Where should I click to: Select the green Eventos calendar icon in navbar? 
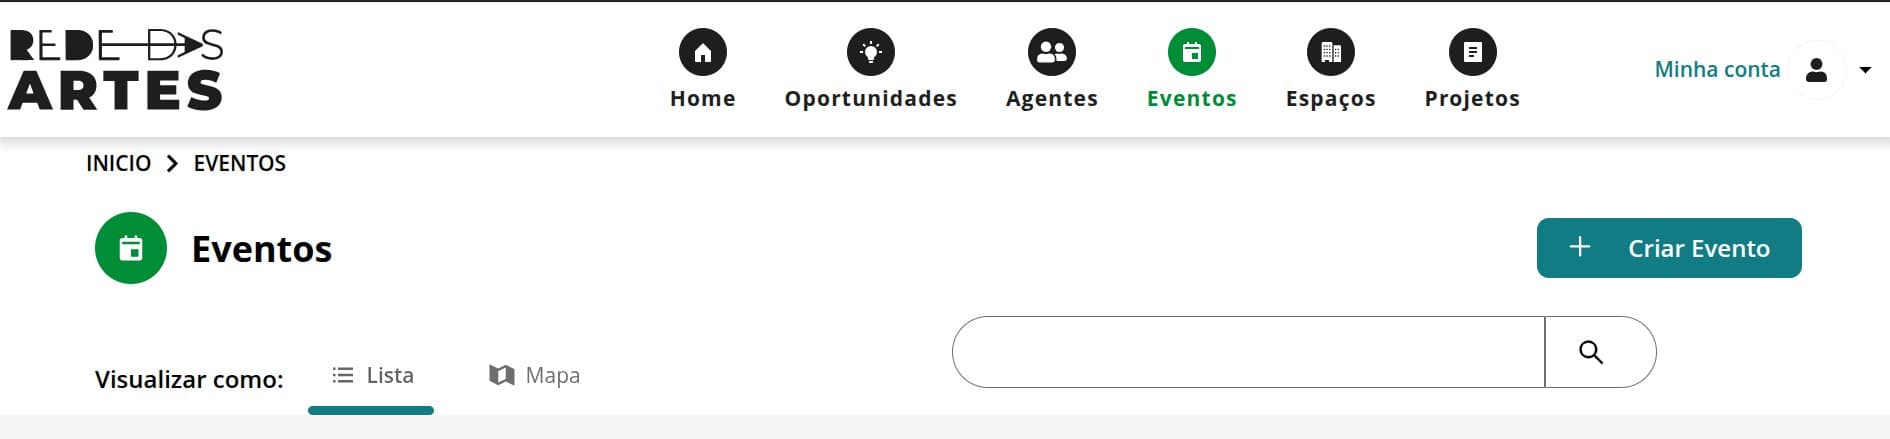[x=1192, y=52]
